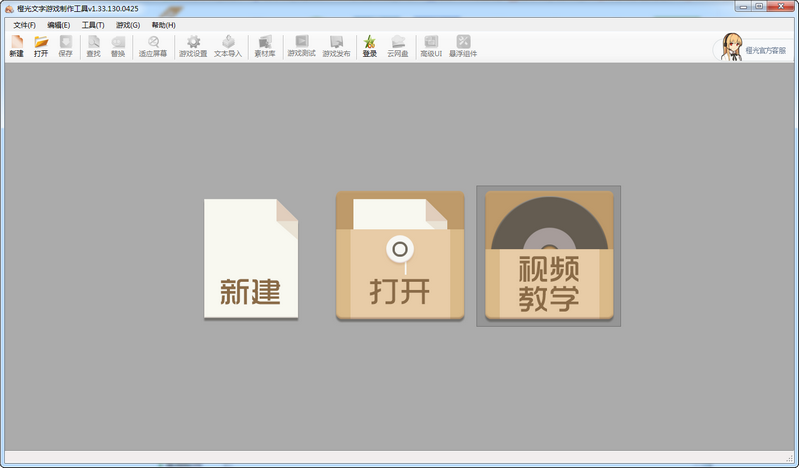Click the 登录 login star icon
The height and width of the screenshot is (468, 799).
369,46
